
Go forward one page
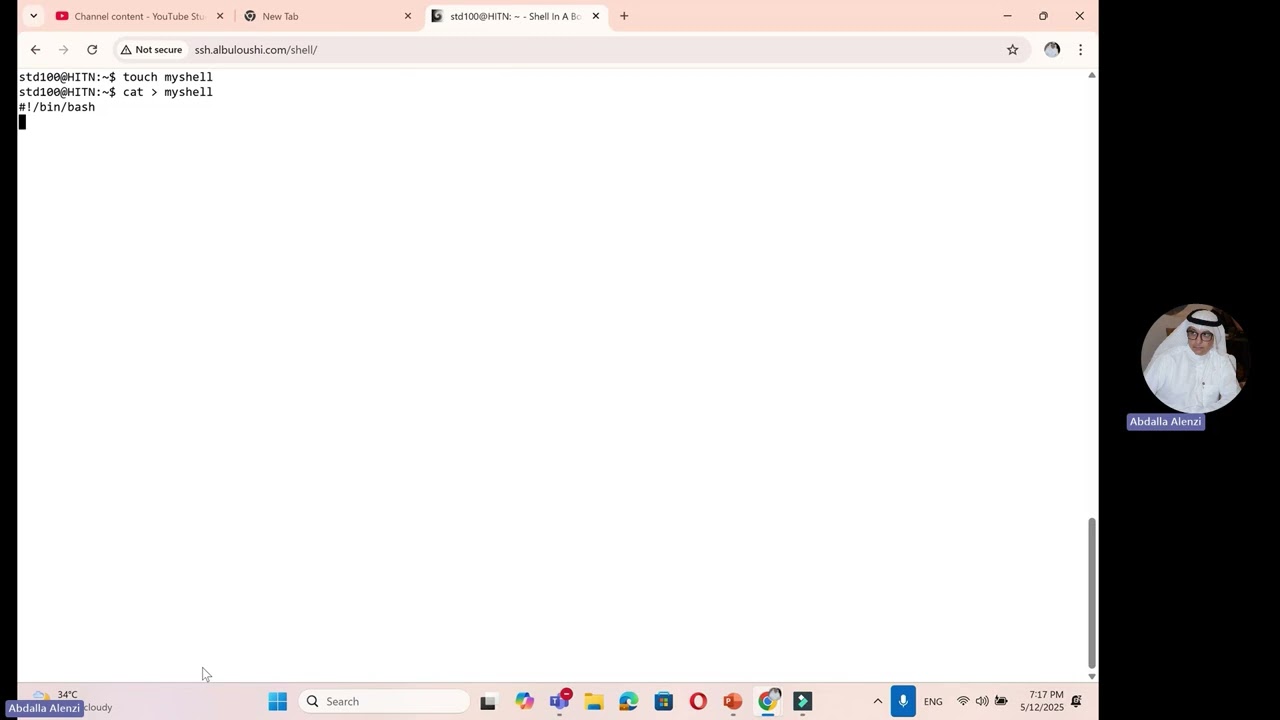pyautogui.click(x=64, y=49)
